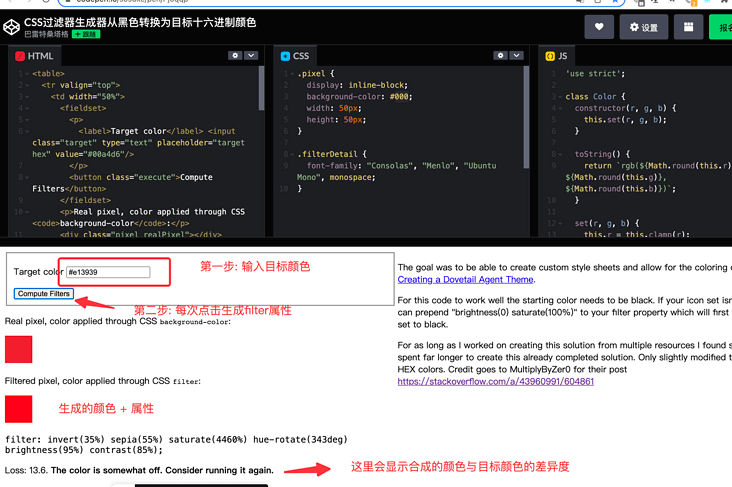Collapse the .filterDetail rule fold arrow
The width and height of the screenshot is (732, 487).
(x=292, y=154)
